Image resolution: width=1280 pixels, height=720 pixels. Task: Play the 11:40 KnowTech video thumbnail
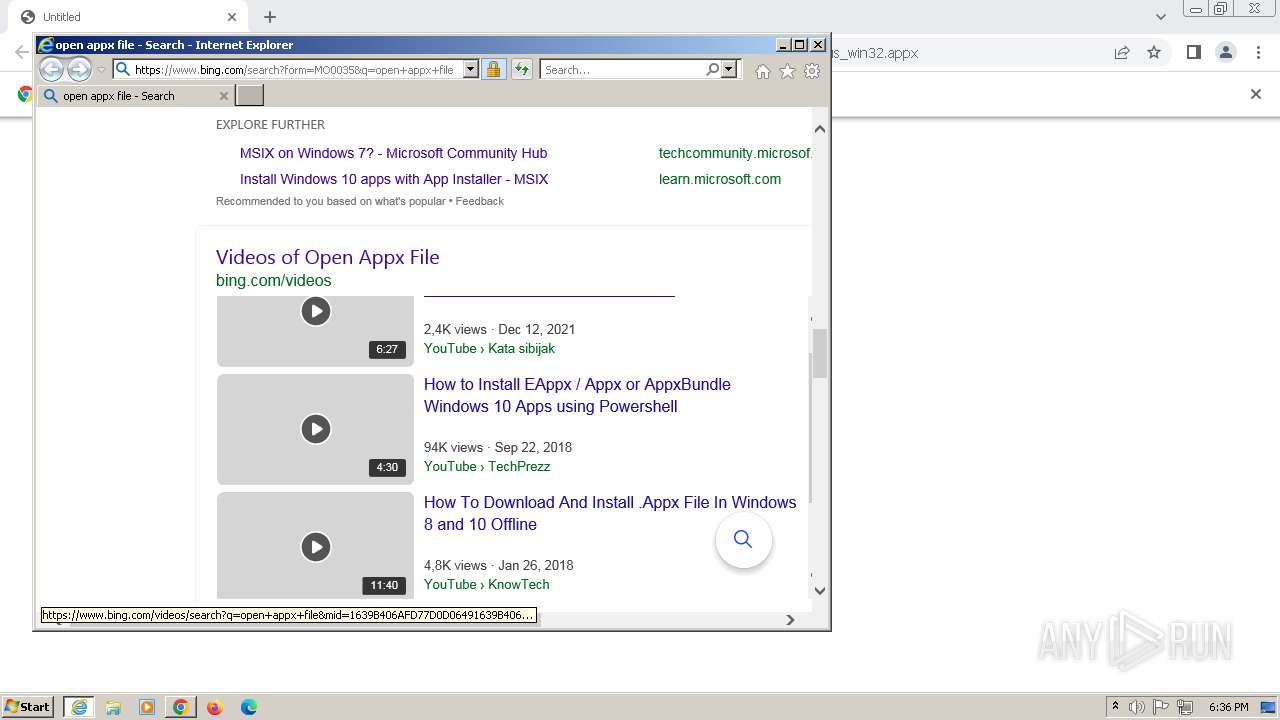tap(315, 546)
